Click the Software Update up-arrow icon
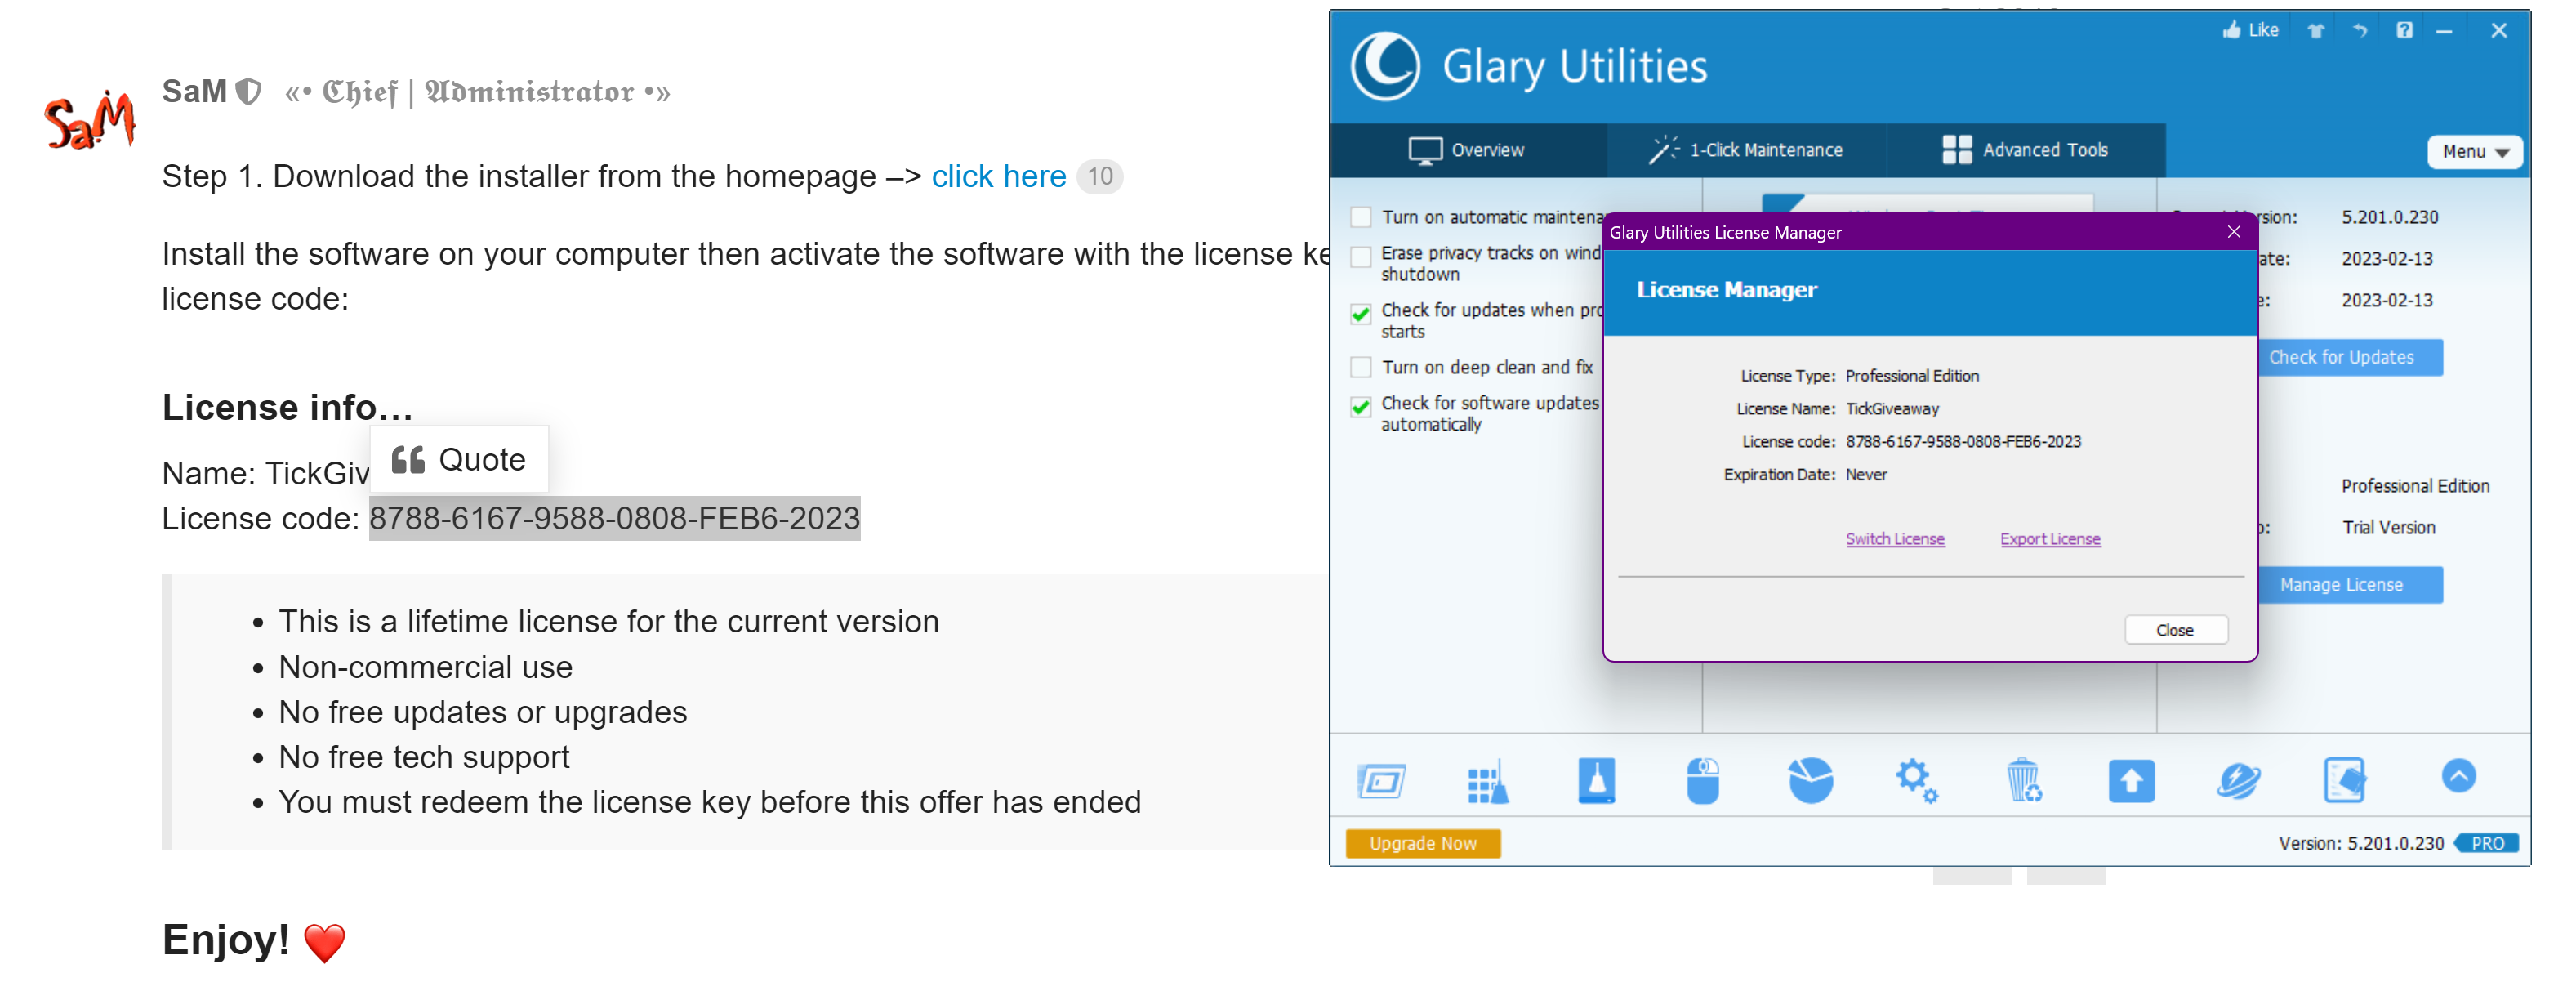 coord(2131,781)
